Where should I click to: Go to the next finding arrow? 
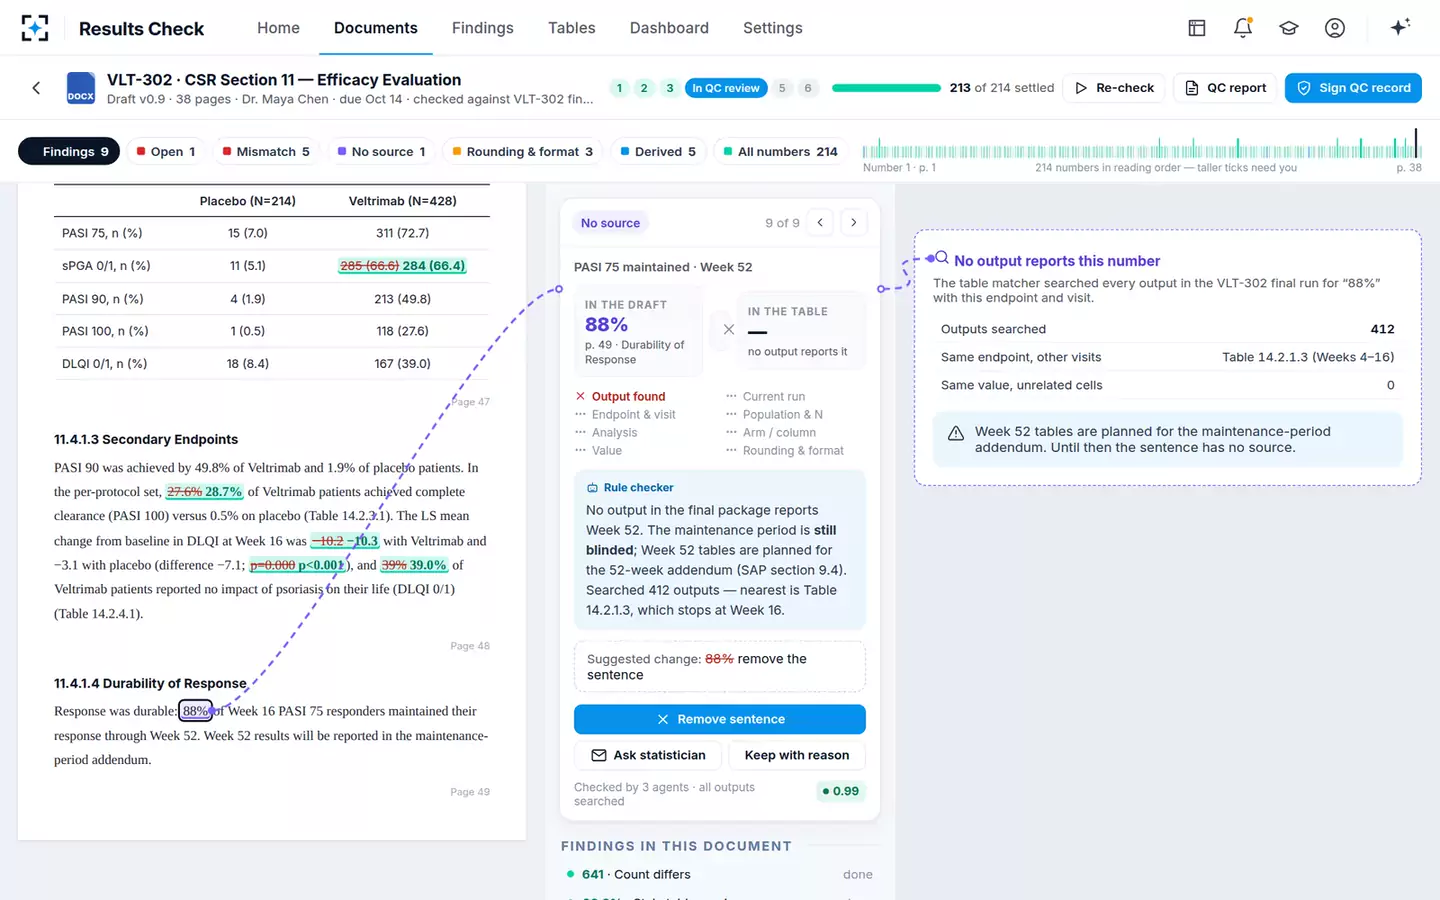tap(853, 223)
